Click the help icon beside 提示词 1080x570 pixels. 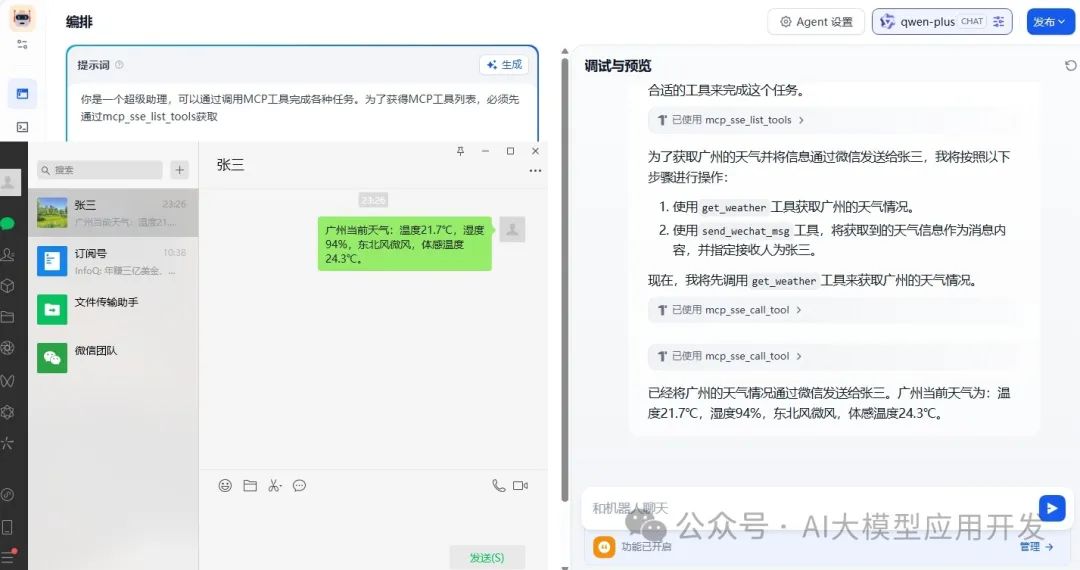[x=119, y=65]
